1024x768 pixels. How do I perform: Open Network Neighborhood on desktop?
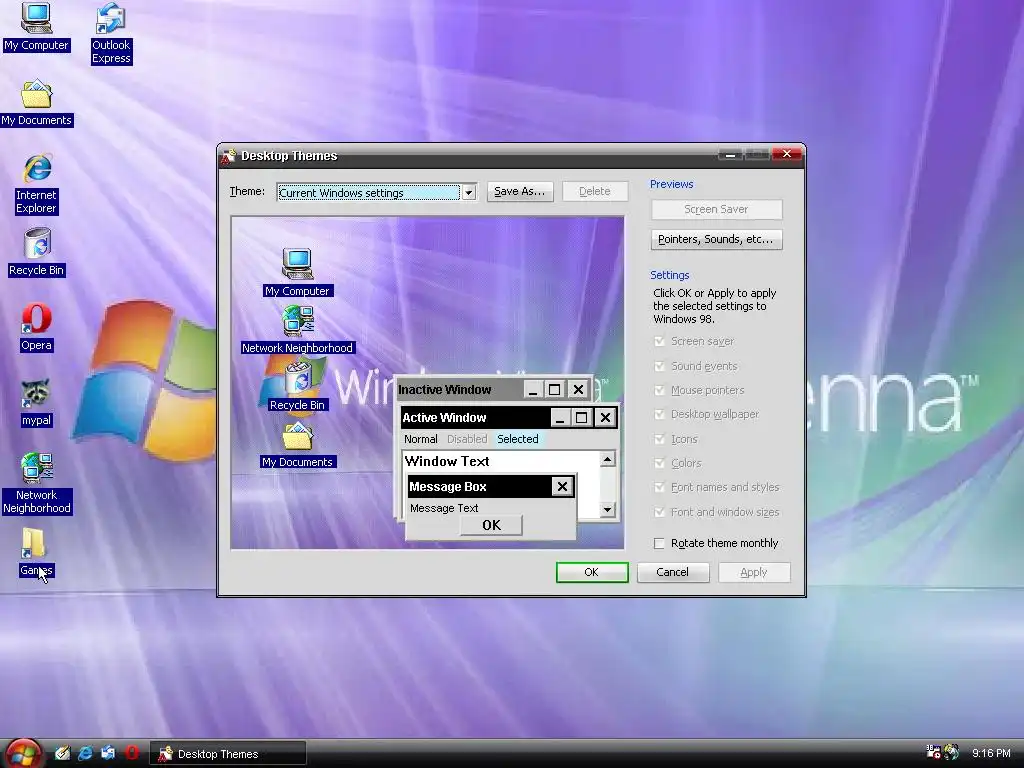tap(37, 483)
